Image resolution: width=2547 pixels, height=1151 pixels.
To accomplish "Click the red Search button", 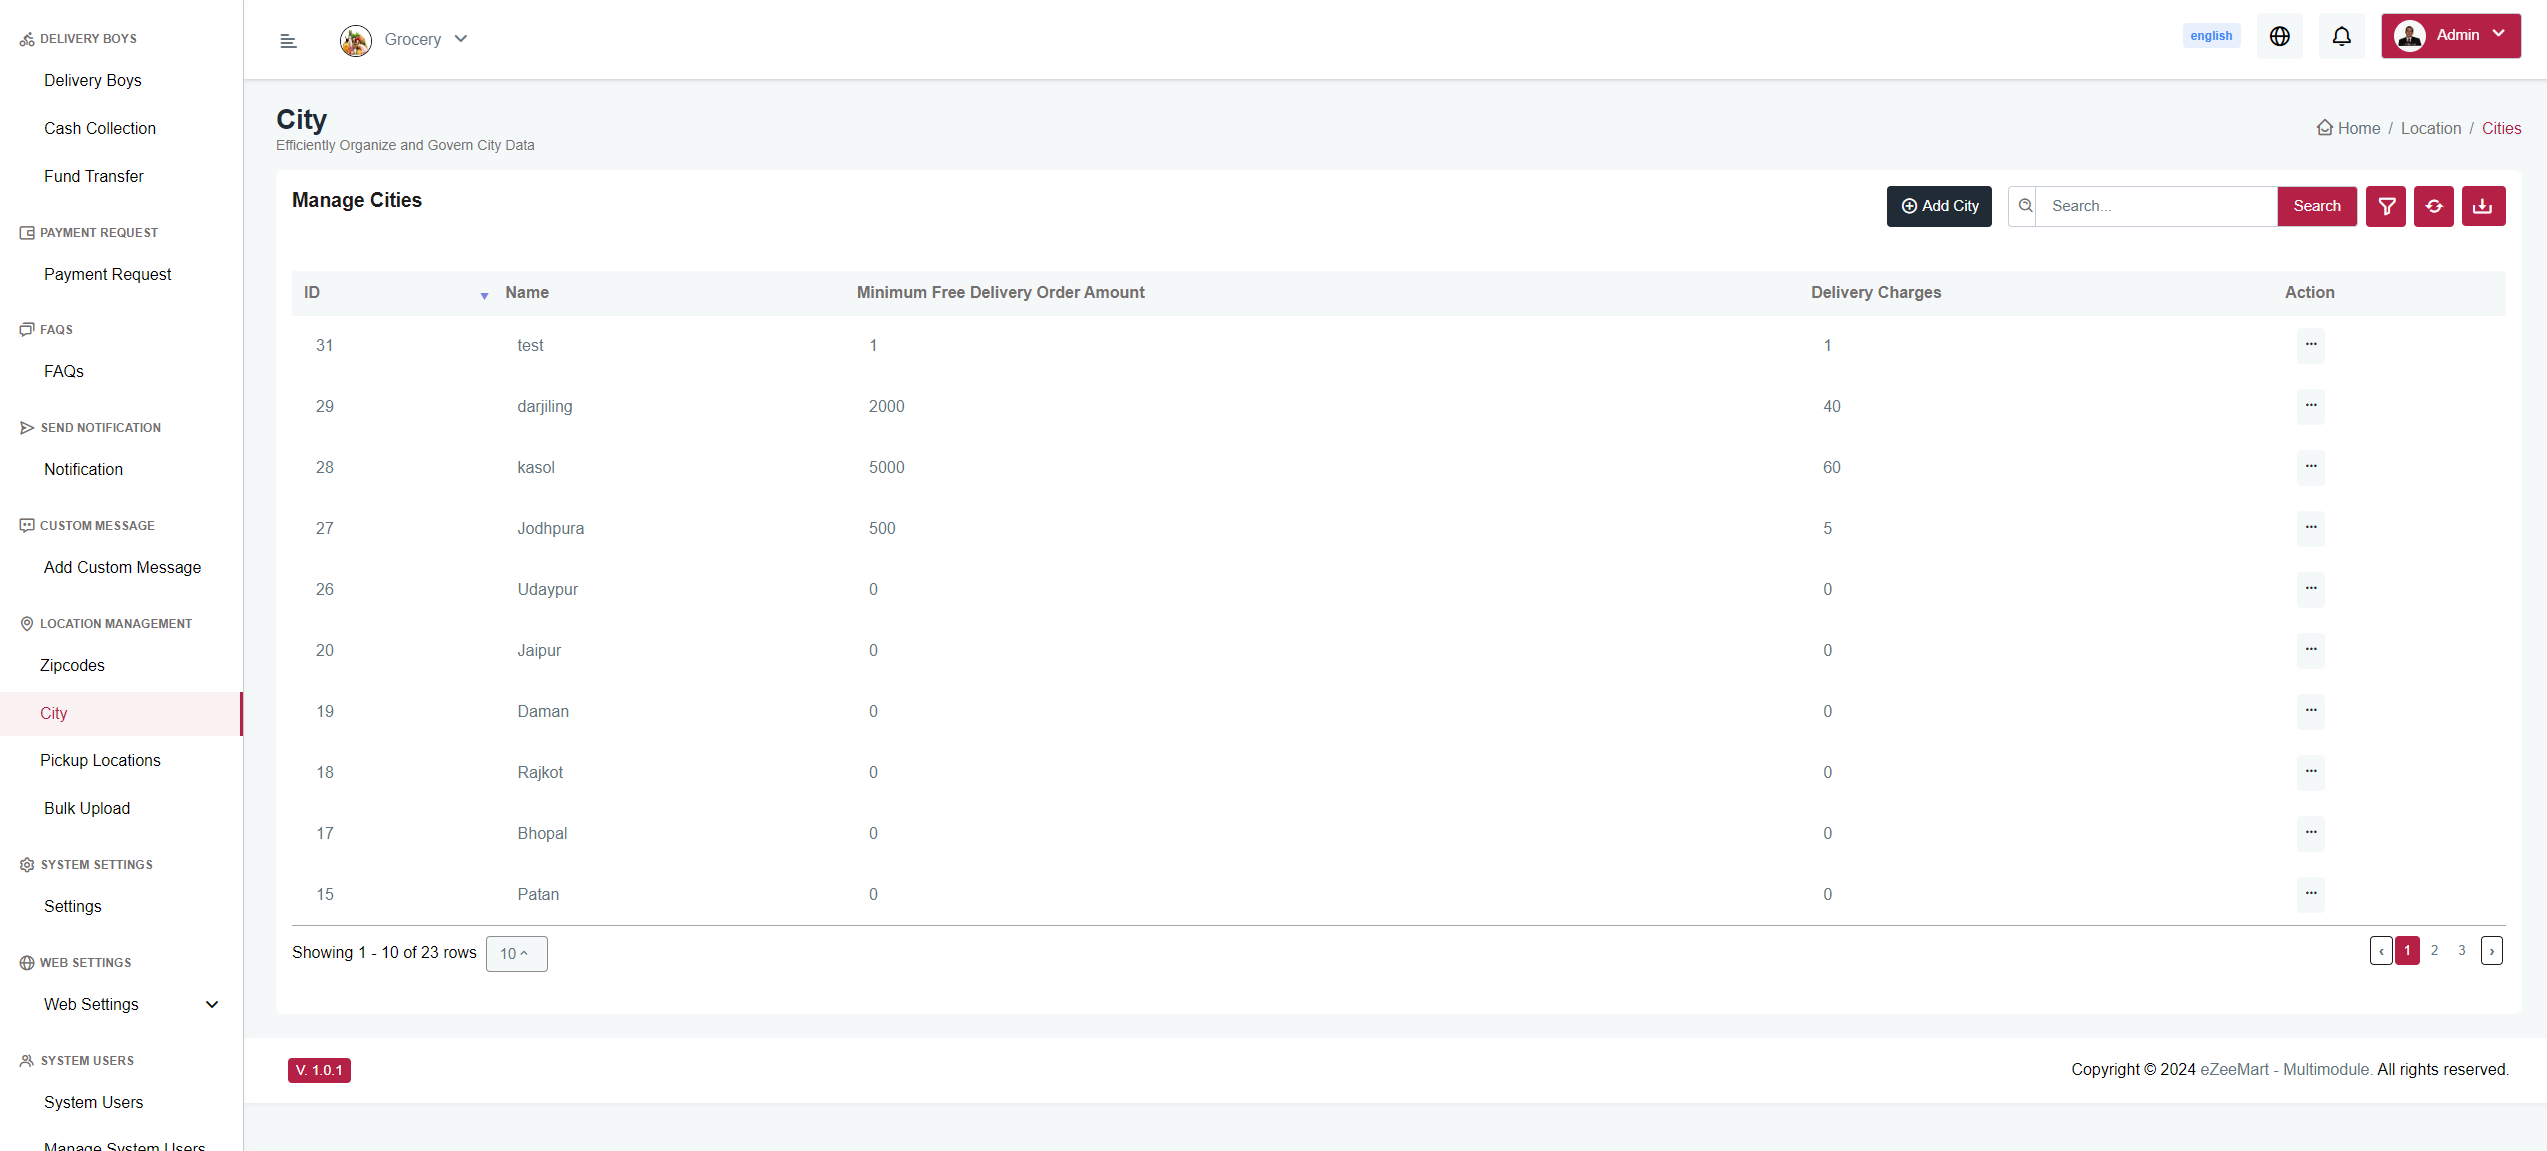I will 2317,206.
